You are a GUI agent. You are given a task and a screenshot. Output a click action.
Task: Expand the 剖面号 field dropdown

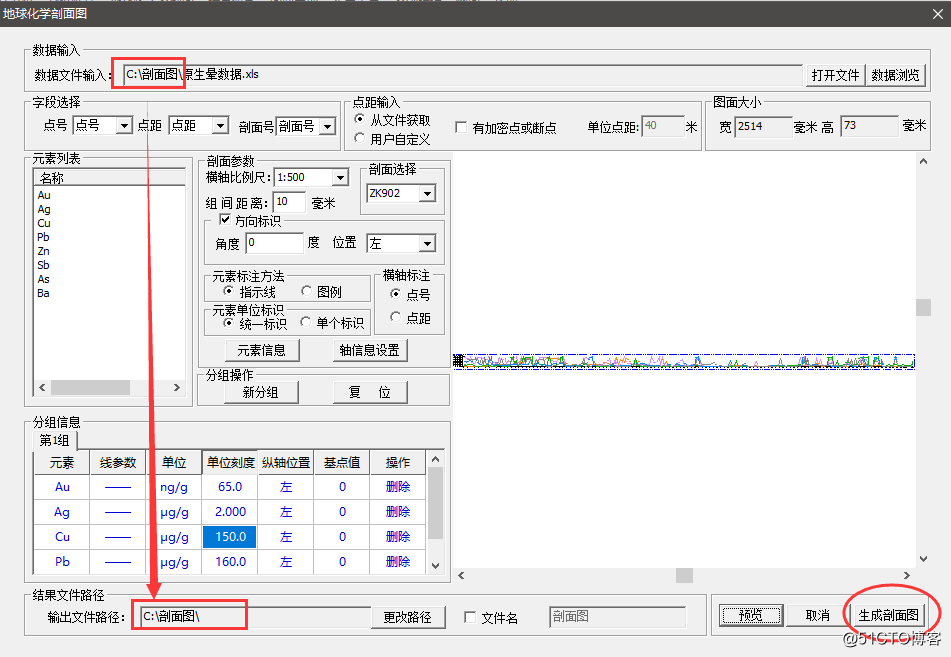(328, 126)
